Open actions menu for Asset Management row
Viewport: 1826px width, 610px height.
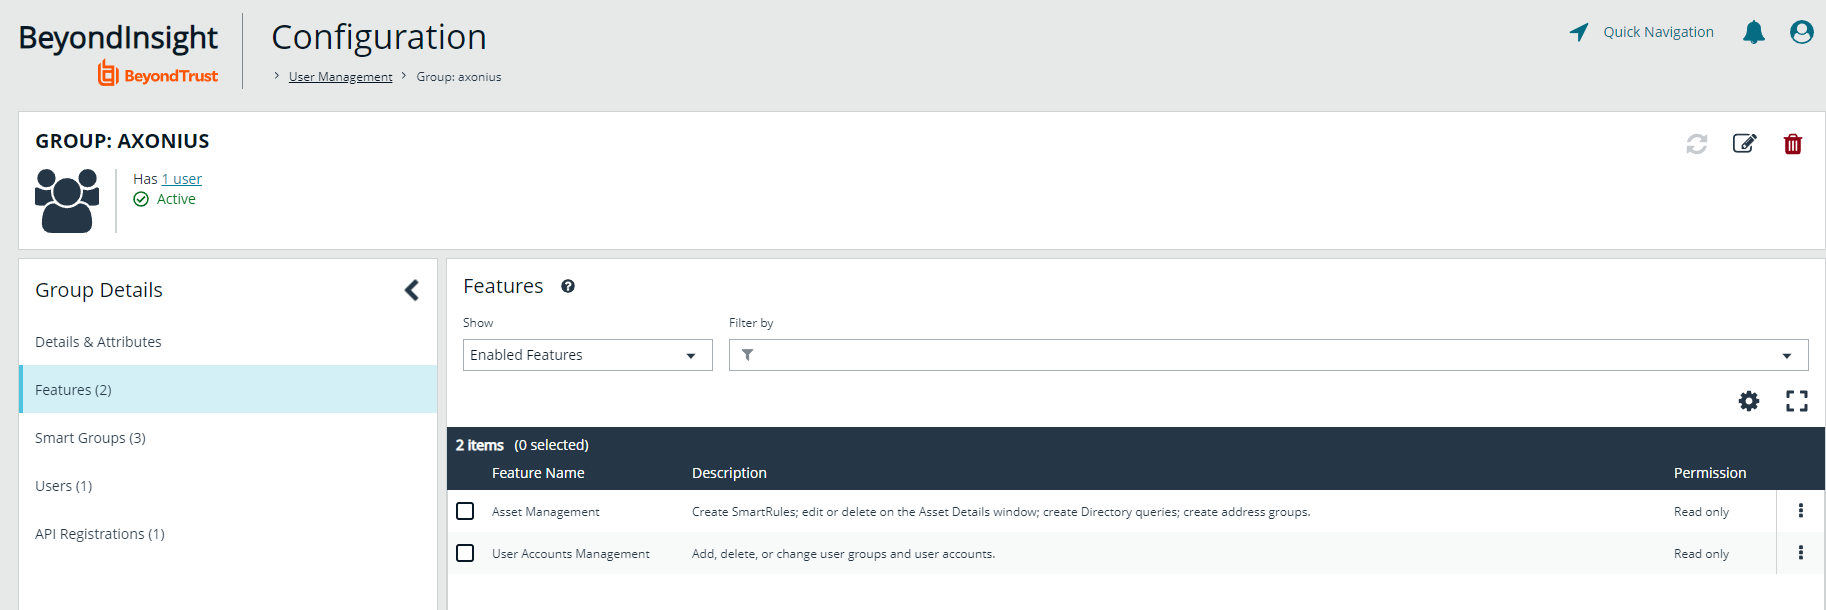[1801, 511]
